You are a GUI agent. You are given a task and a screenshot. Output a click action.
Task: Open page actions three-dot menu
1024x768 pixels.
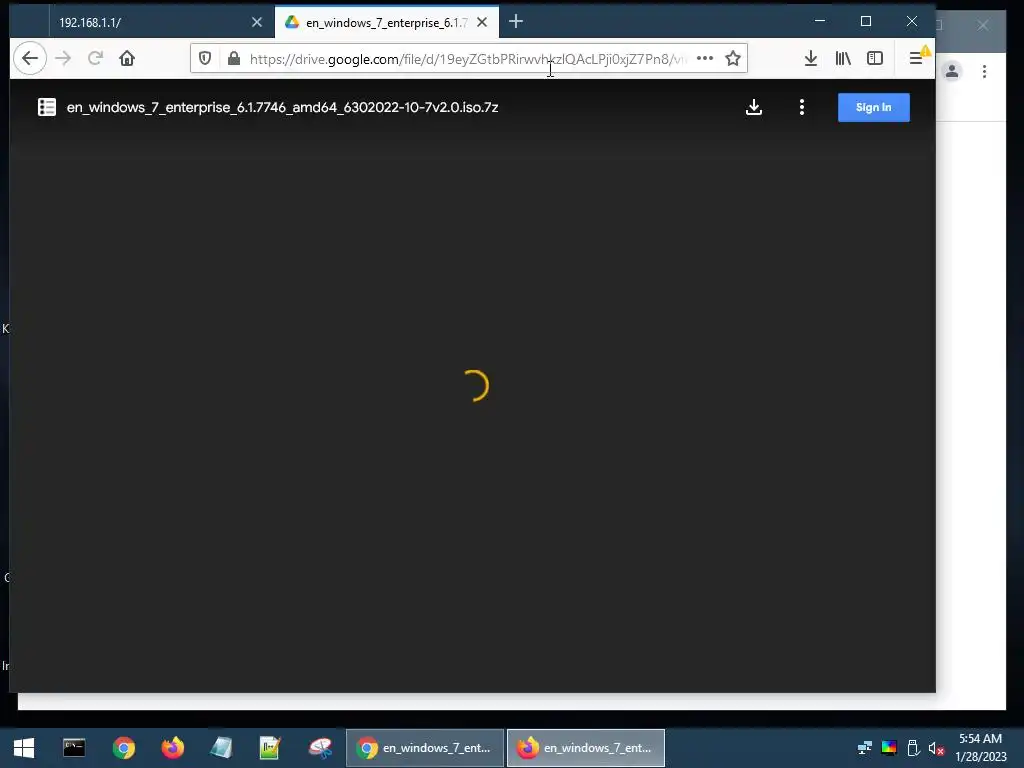(705, 58)
